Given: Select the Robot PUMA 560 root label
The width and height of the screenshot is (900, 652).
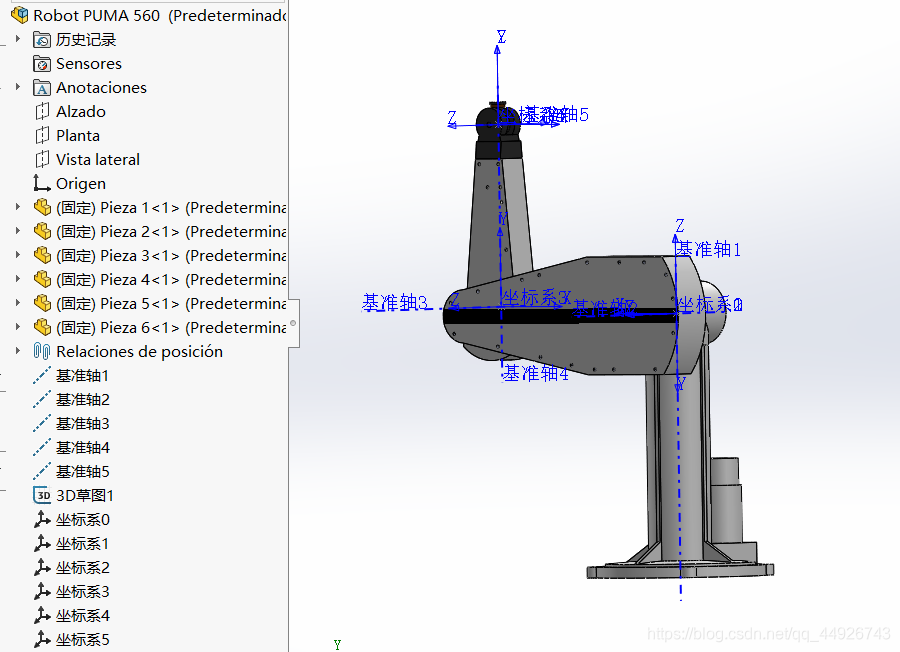Looking at the screenshot, I should pyautogui.click(x=160, y=15).
